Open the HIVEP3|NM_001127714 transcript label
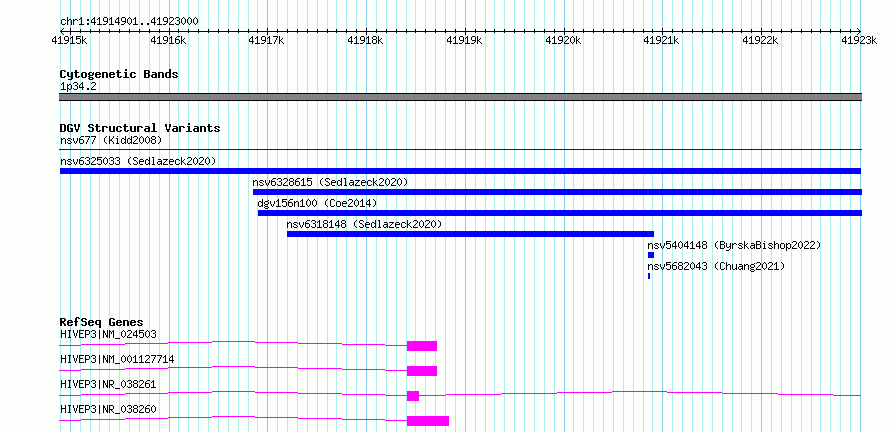Viewport: 890px width, 432px height. coord(117,359)
